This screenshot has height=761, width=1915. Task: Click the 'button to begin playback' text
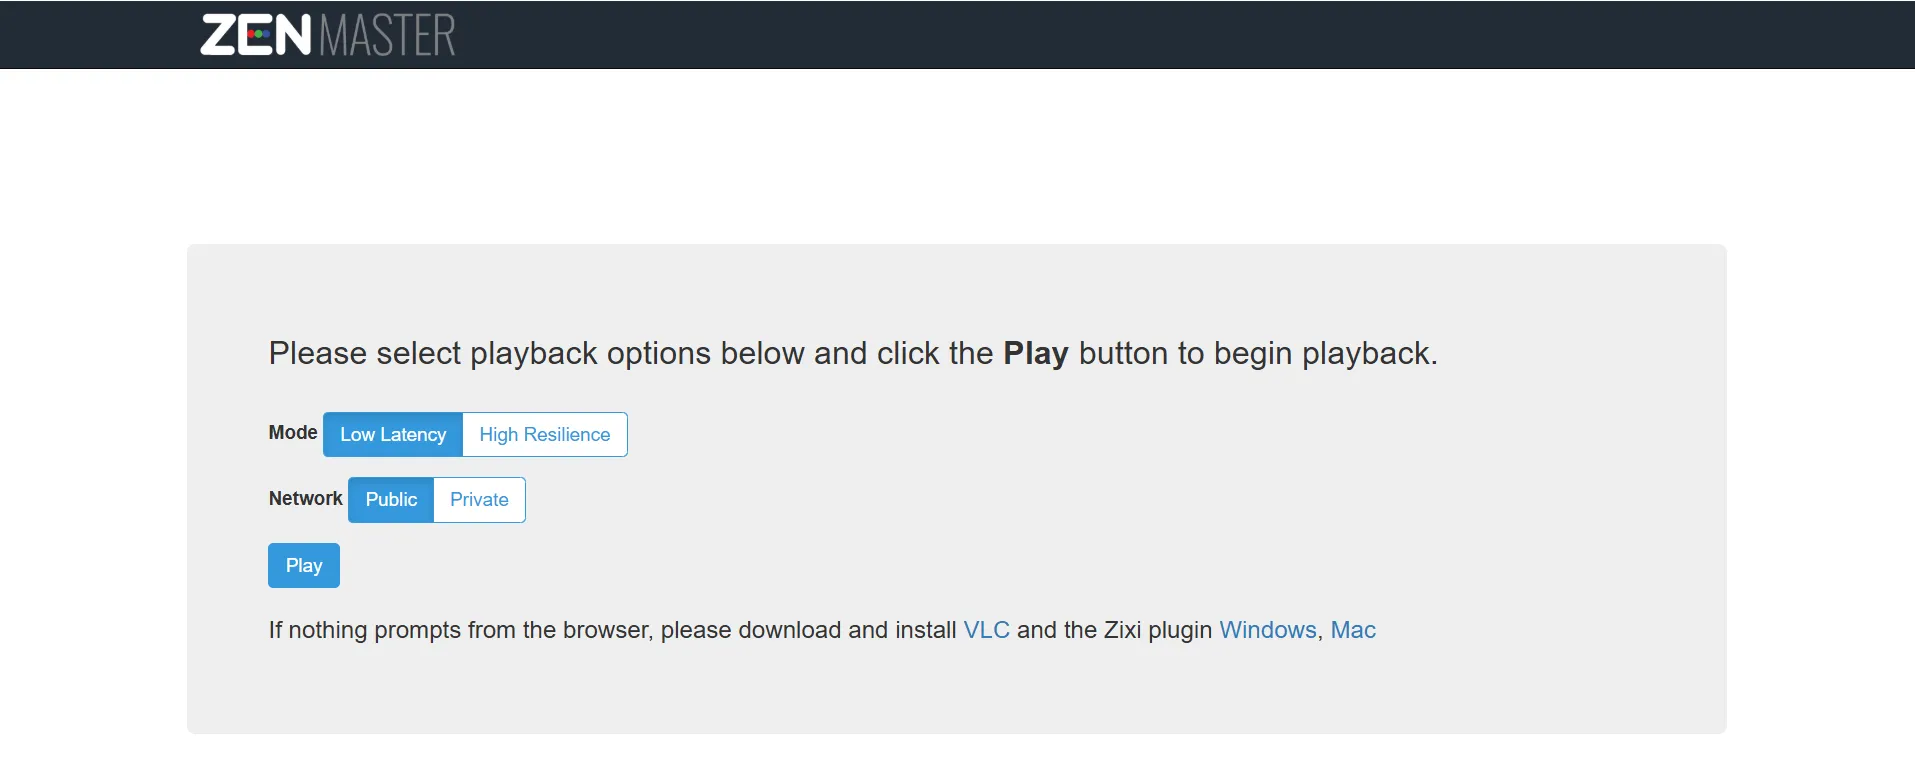tap(1258, 354)
